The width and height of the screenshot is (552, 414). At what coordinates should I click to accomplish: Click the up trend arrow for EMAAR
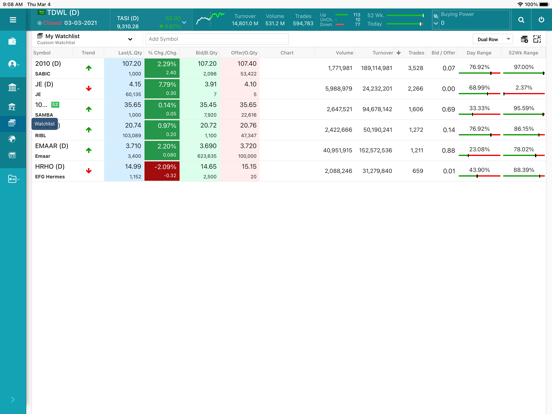pyautogui.click(x=89, y=150)
